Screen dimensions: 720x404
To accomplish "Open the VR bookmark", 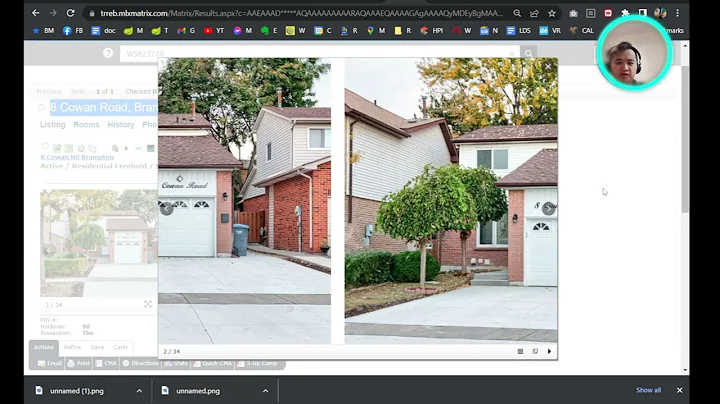I will [x=550, y=31].
